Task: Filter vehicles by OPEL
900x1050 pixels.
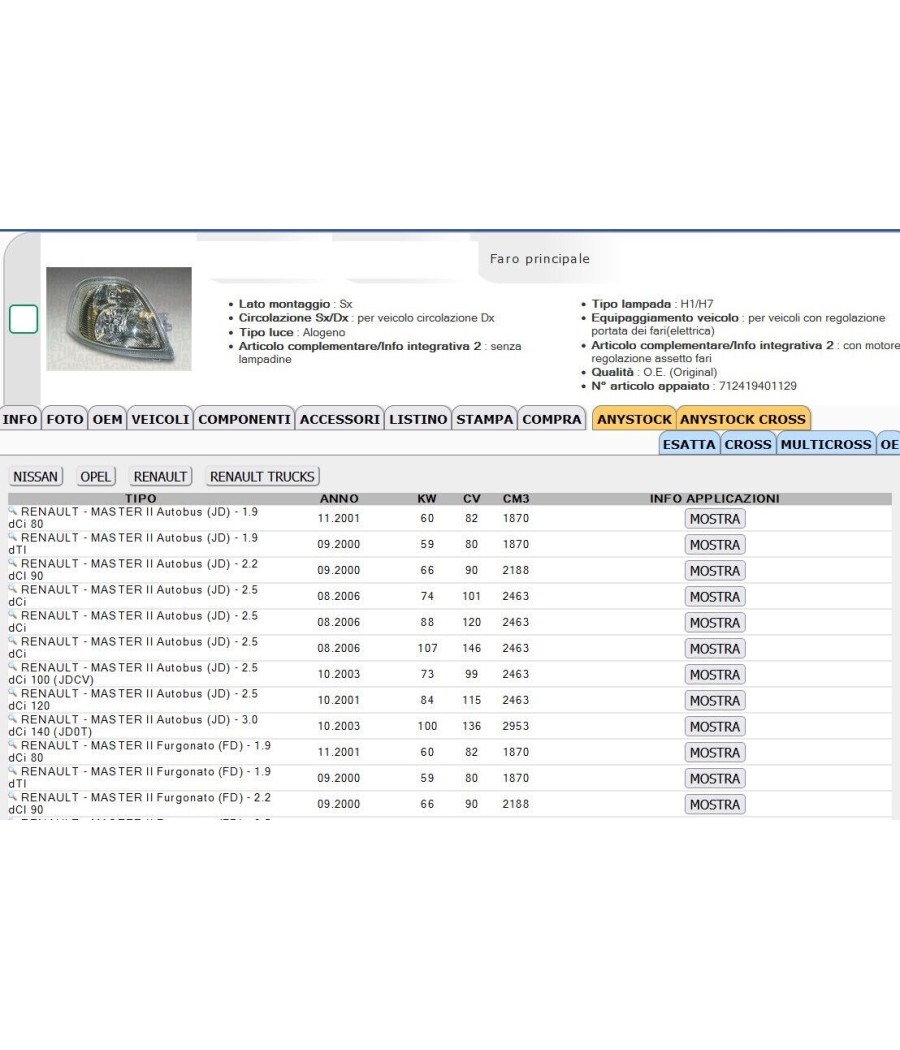Action: (95, 477)
